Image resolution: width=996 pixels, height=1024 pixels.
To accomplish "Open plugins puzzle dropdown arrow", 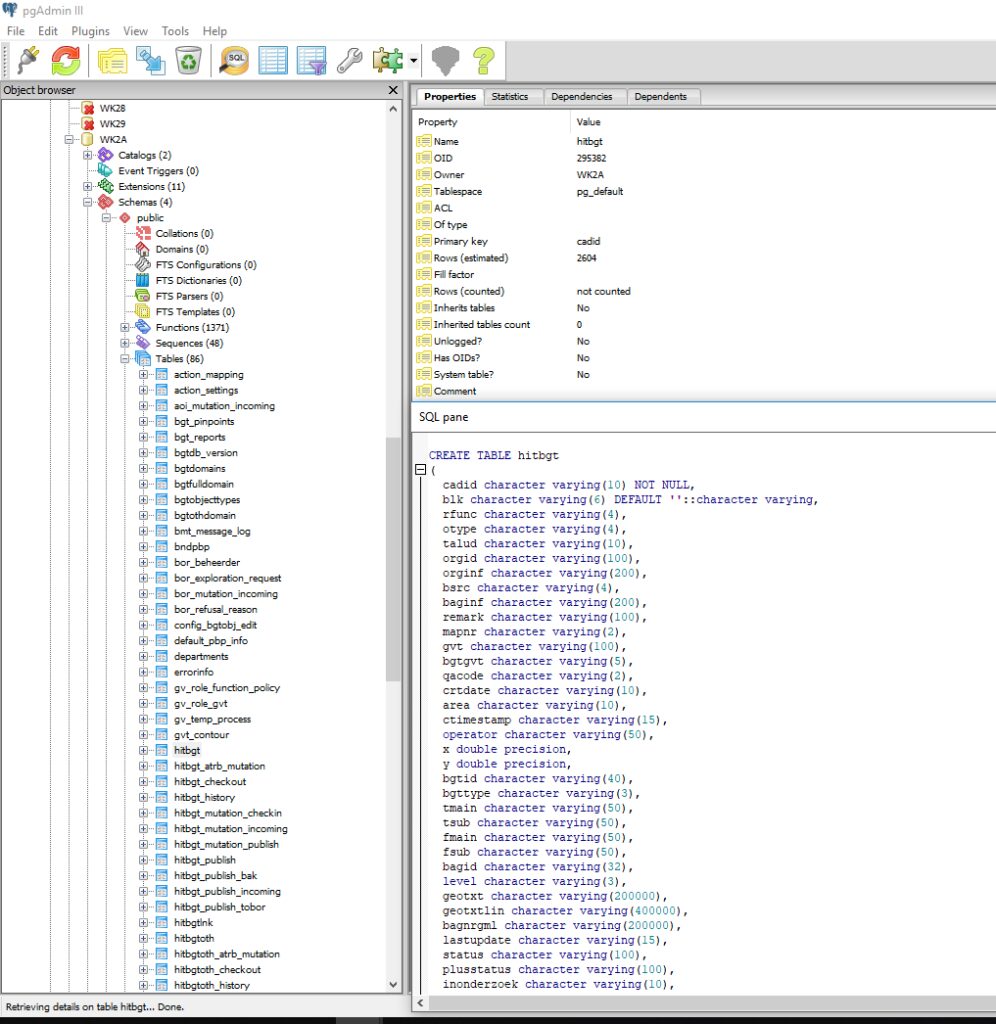I will coord(413,61).
